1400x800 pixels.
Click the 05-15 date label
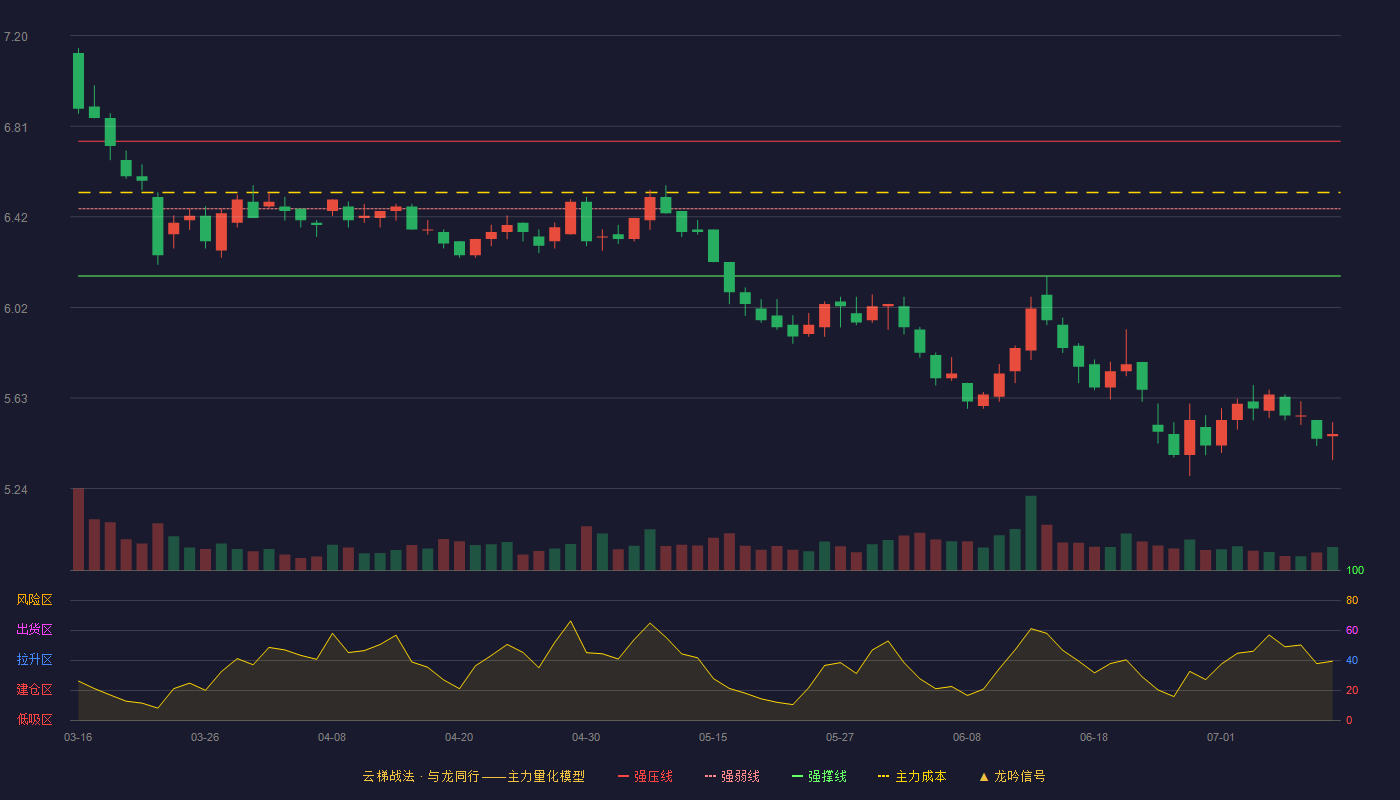[713, 737]
